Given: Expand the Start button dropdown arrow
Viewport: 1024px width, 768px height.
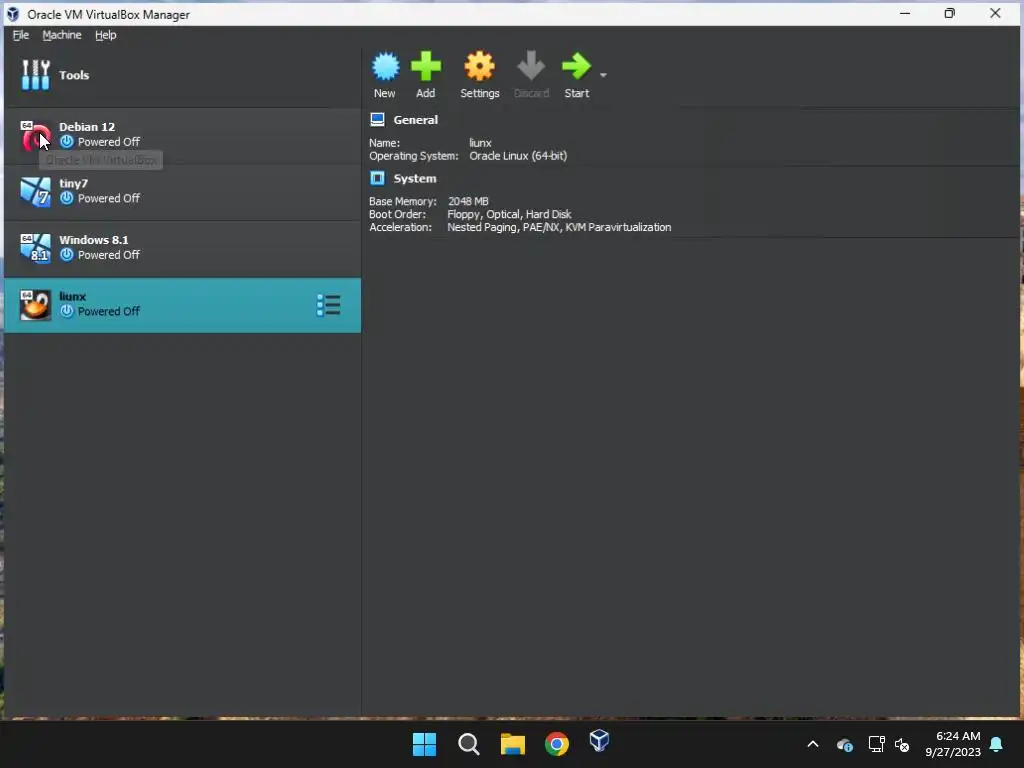Looking at the screenshot, I should pos(603,75).
